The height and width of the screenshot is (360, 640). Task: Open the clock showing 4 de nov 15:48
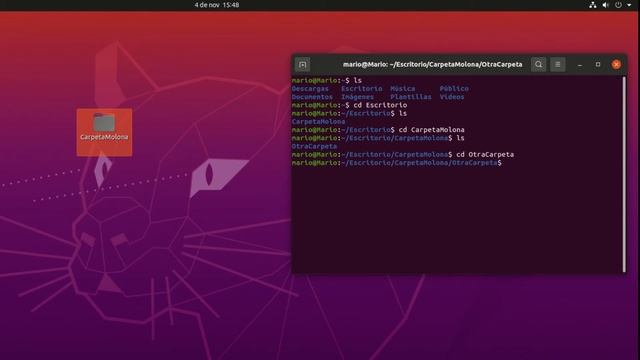tap(217, 5)
